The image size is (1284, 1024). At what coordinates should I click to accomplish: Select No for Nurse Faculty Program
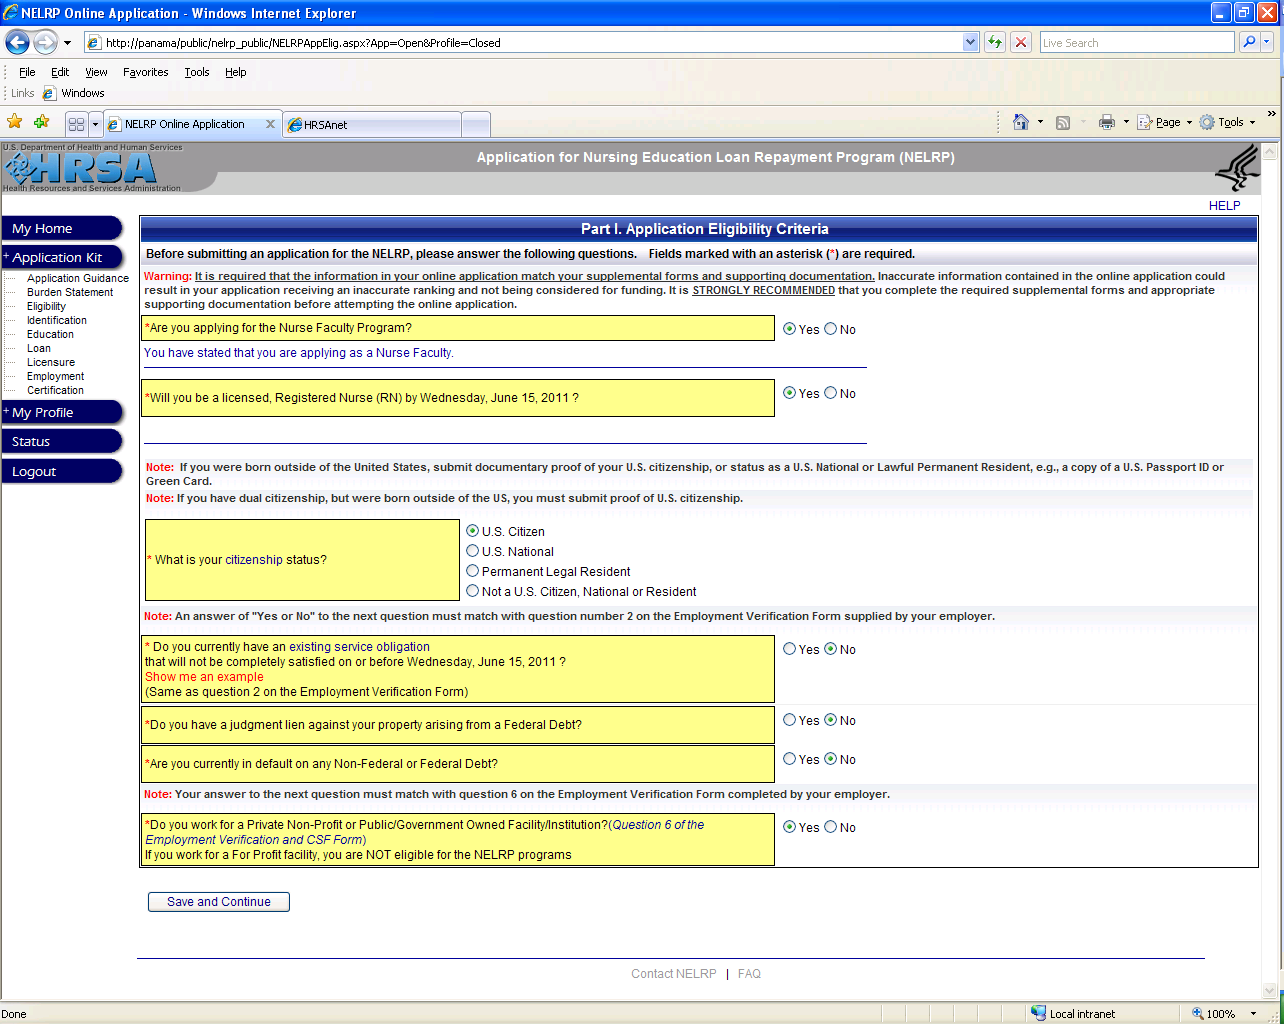pos(830,329)
